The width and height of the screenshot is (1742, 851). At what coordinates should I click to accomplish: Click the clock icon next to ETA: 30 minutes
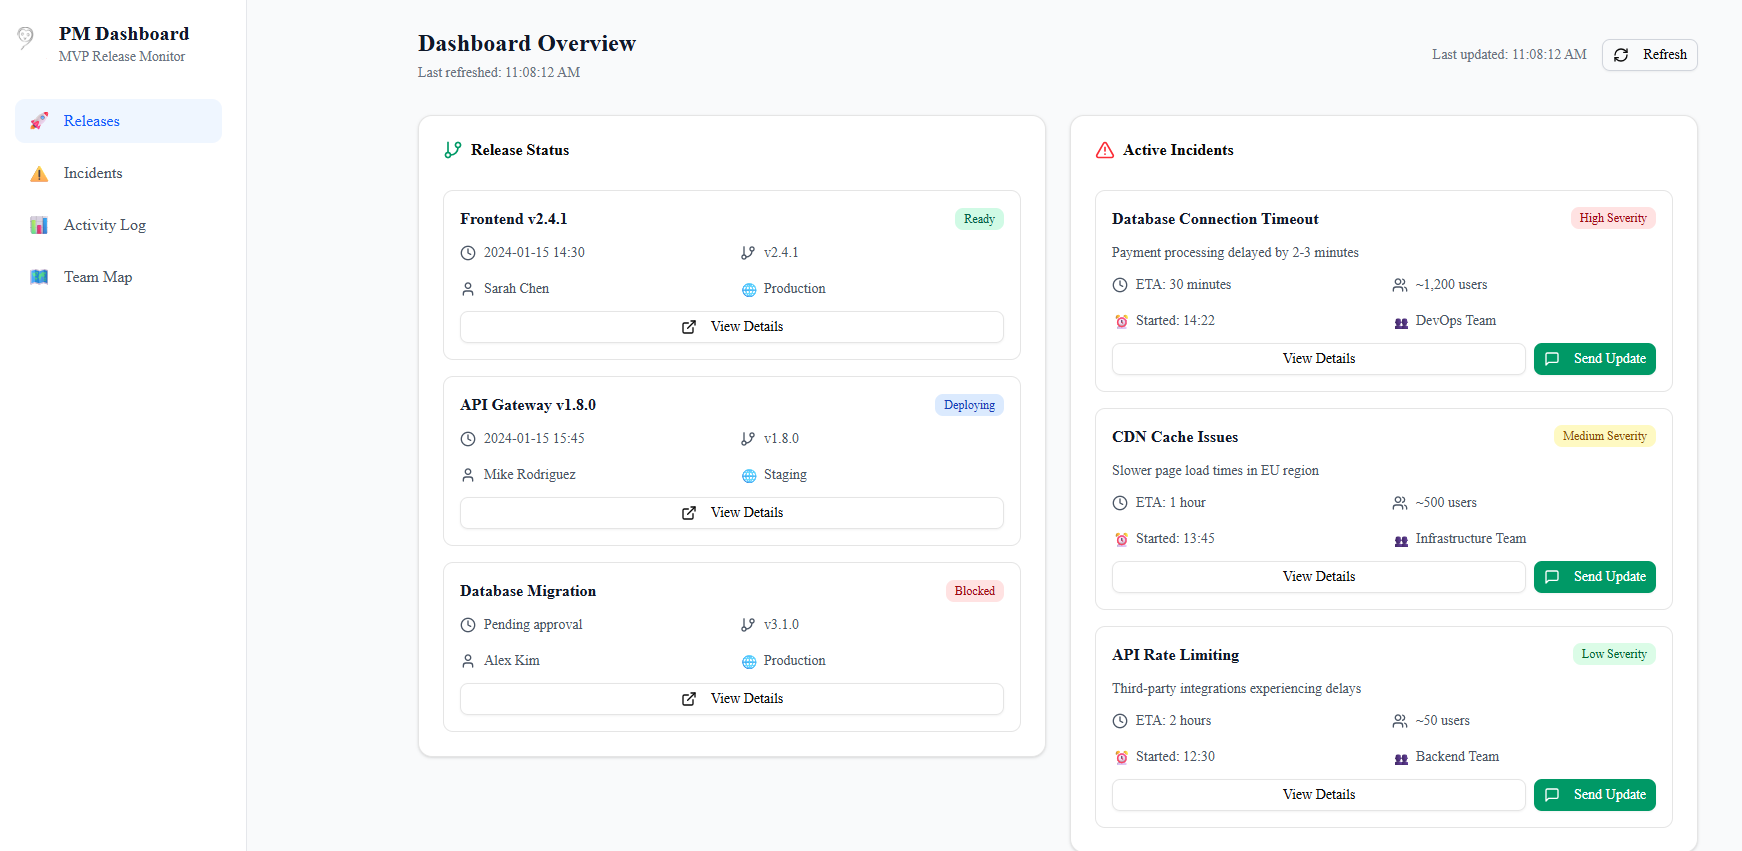[1120, 285]
